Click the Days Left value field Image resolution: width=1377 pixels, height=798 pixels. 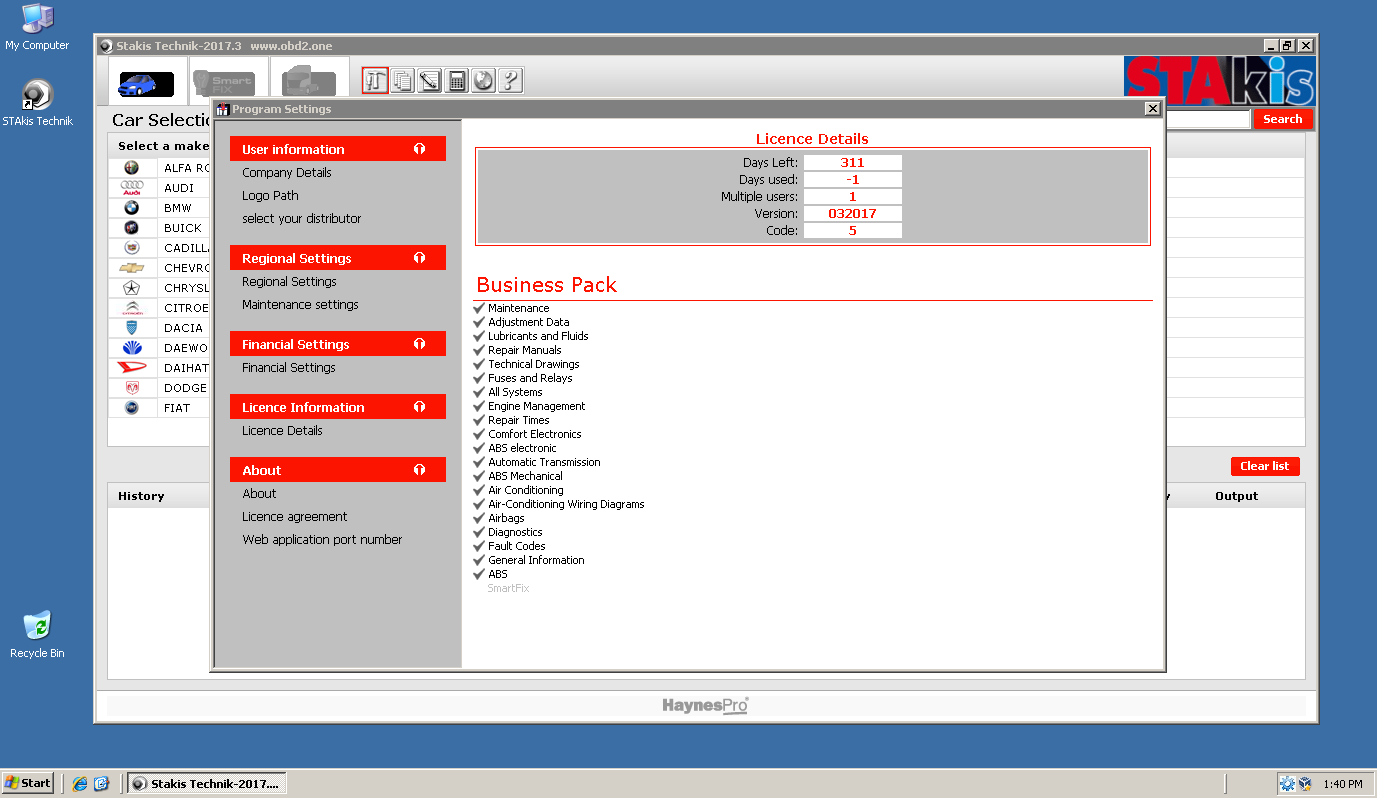(852, 162)
